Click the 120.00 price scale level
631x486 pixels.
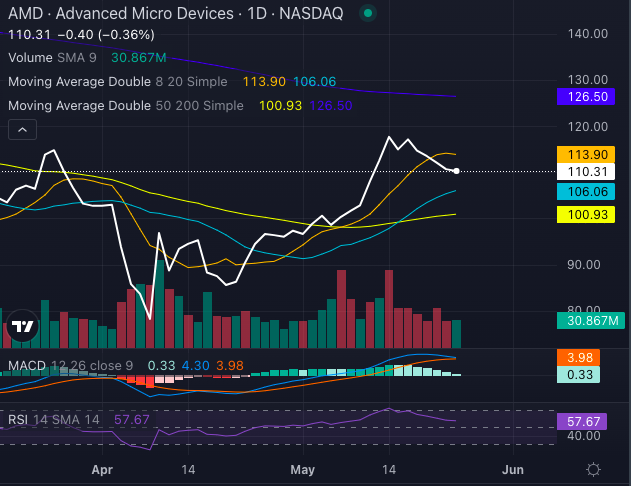coord(588,127)
